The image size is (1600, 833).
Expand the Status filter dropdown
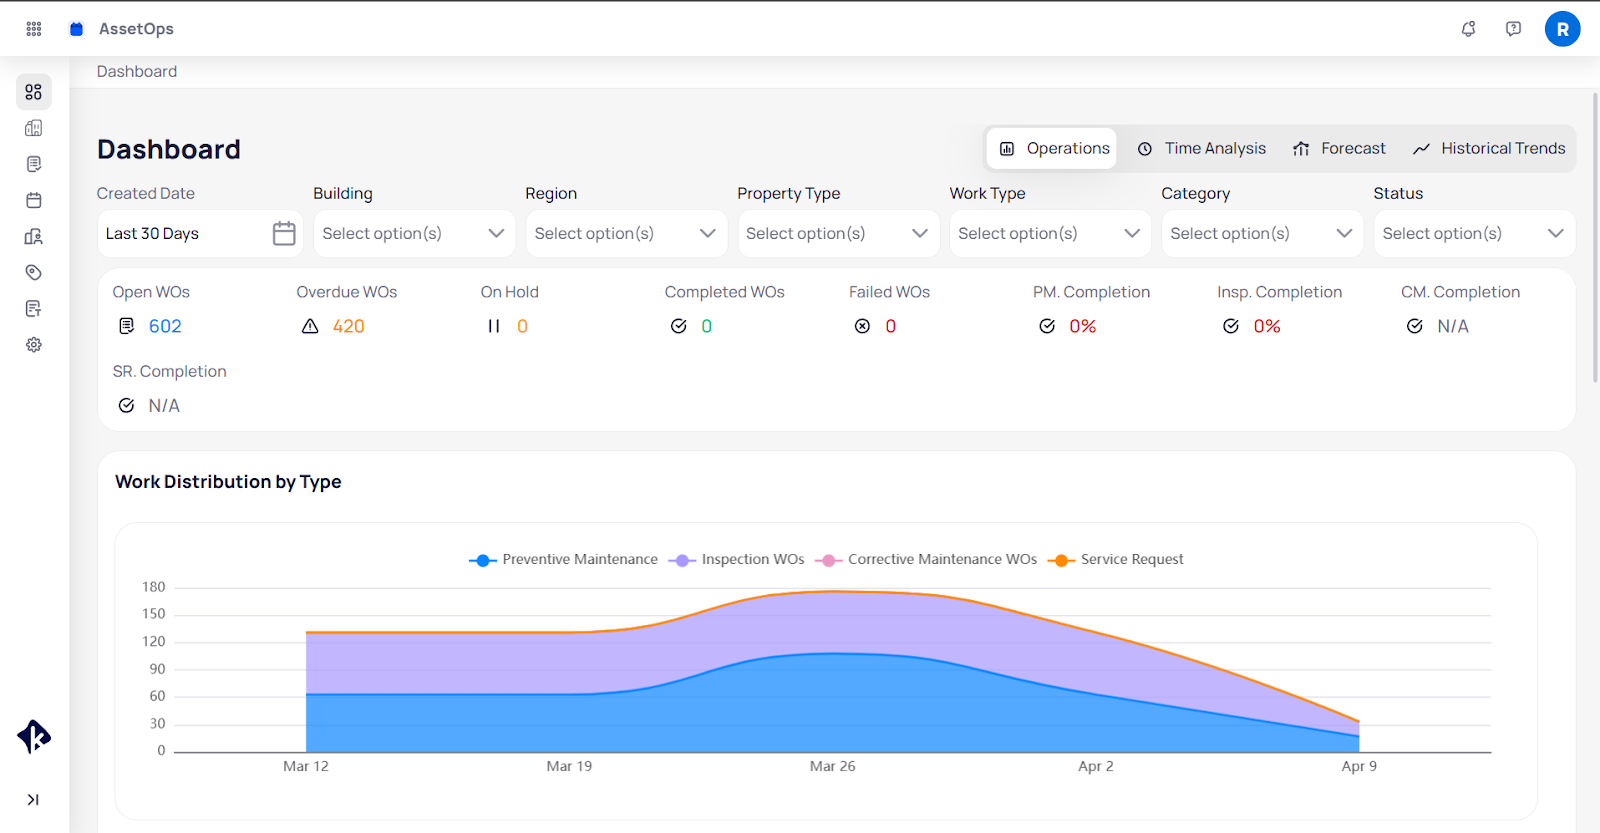point(1473,234)
